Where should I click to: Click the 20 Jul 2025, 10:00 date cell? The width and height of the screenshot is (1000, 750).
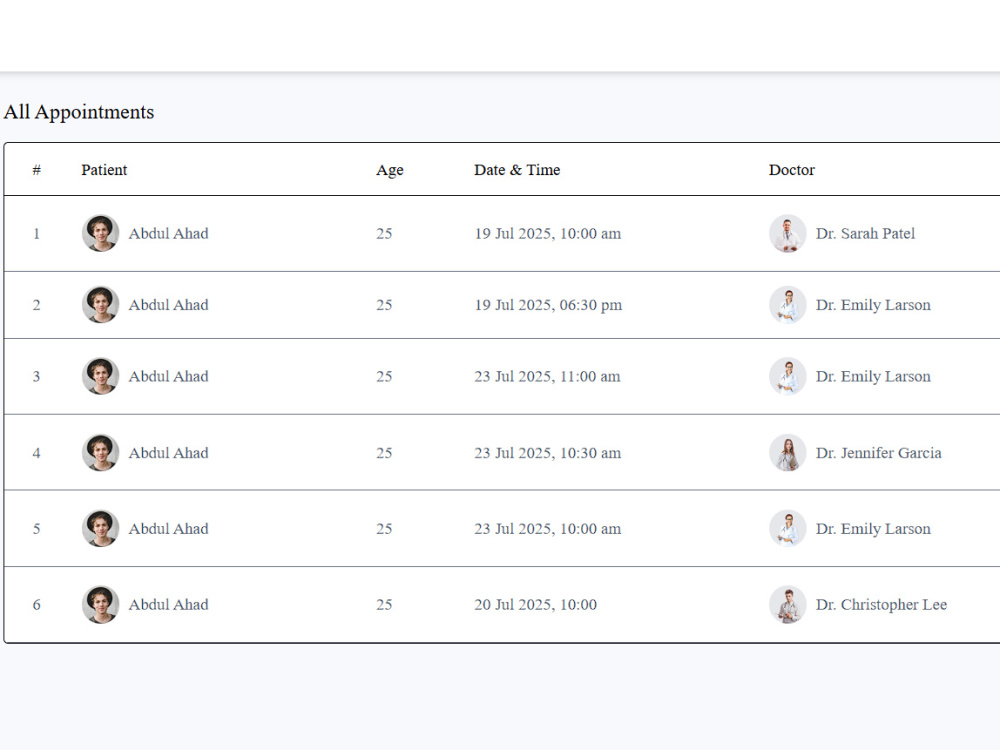click(x=536, y=605)
